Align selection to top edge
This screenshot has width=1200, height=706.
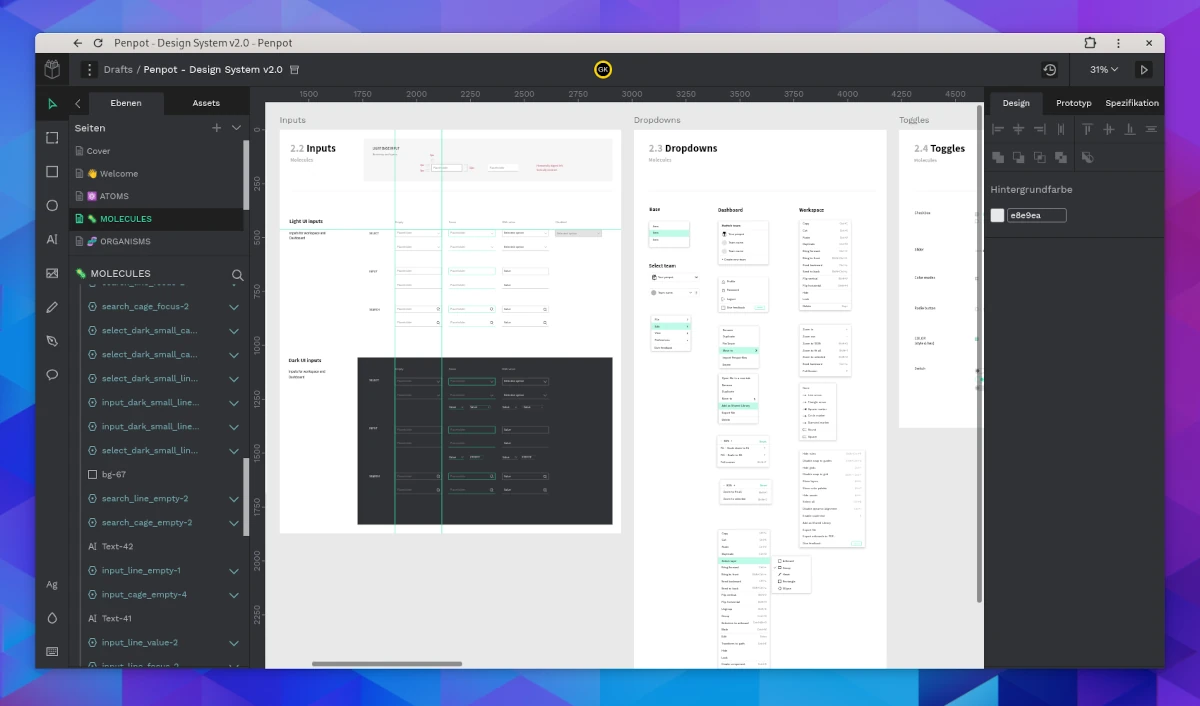(1087, 129)
